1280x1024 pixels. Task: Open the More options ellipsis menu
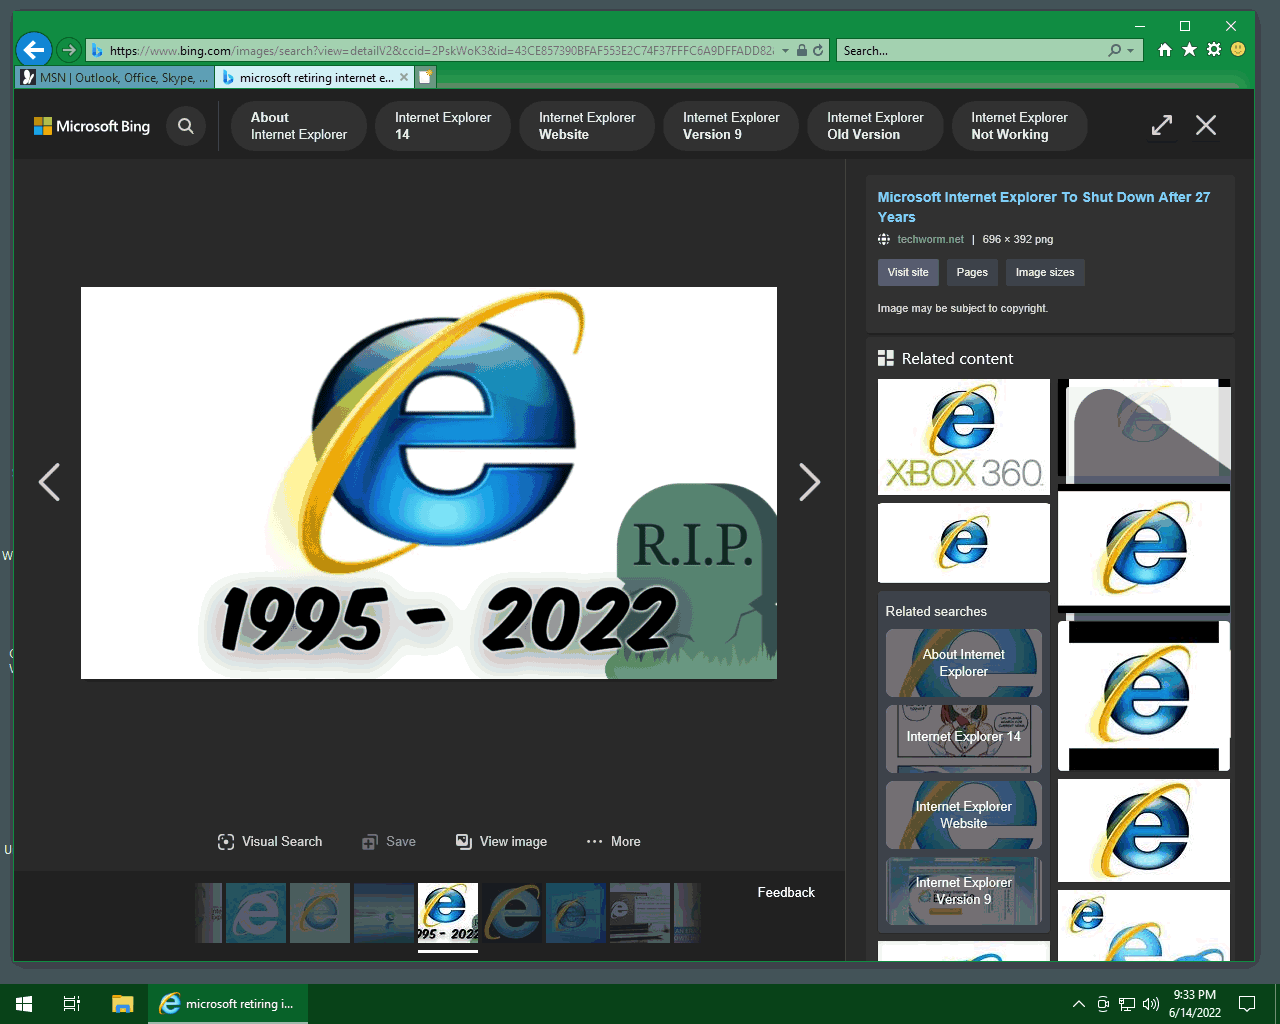pos(613,842)
